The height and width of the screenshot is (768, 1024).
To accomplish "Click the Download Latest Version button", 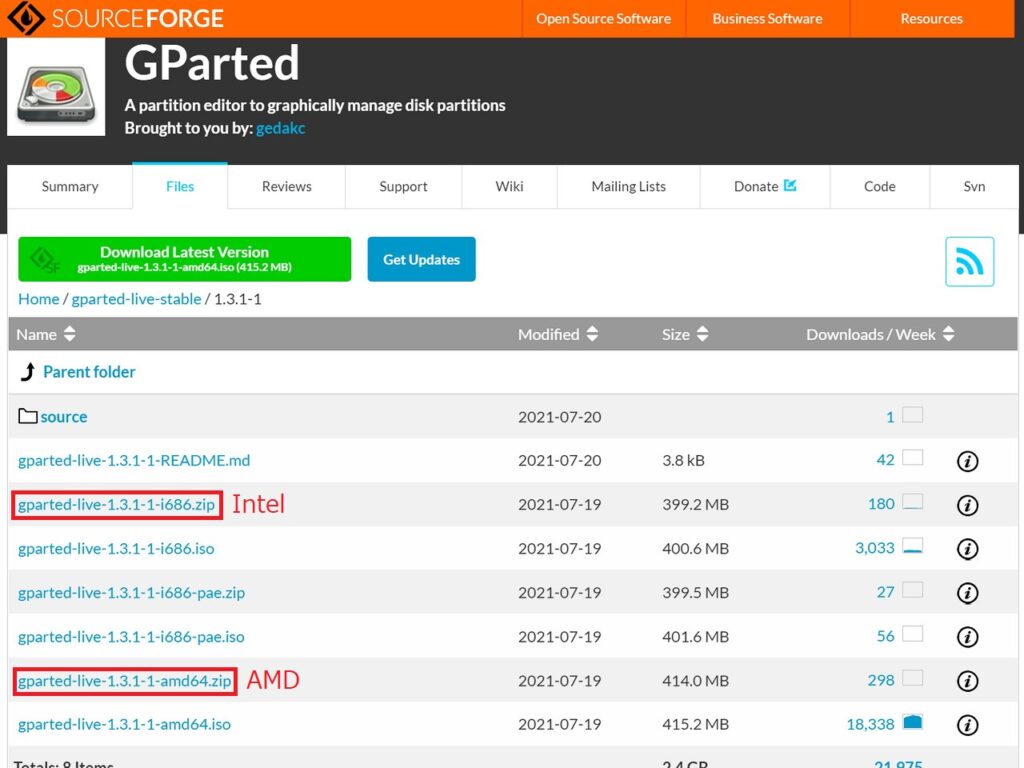I will point(184,259).
